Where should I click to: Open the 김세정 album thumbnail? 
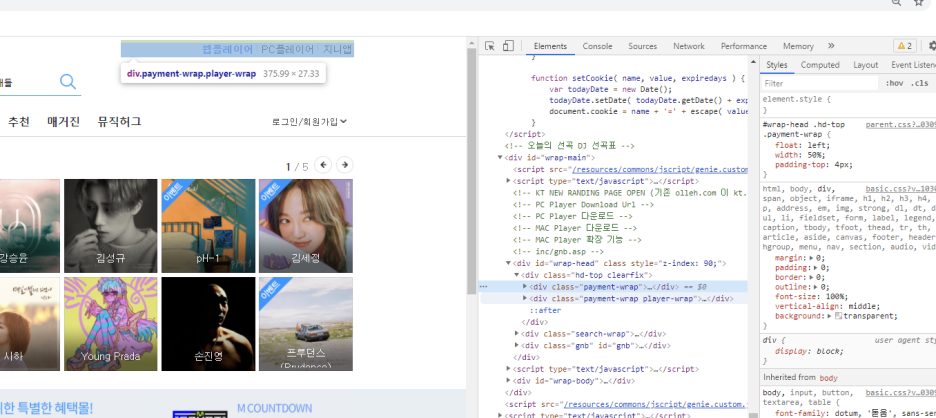pyautogui.click(x=306, y=226)
